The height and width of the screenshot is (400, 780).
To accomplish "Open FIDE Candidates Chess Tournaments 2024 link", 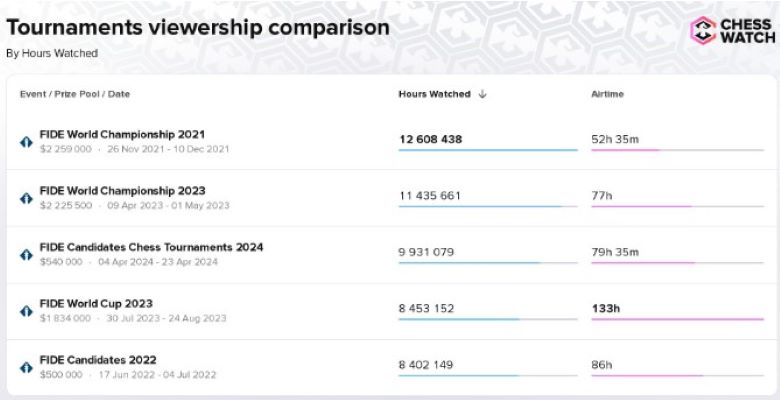I will (151, 247).
